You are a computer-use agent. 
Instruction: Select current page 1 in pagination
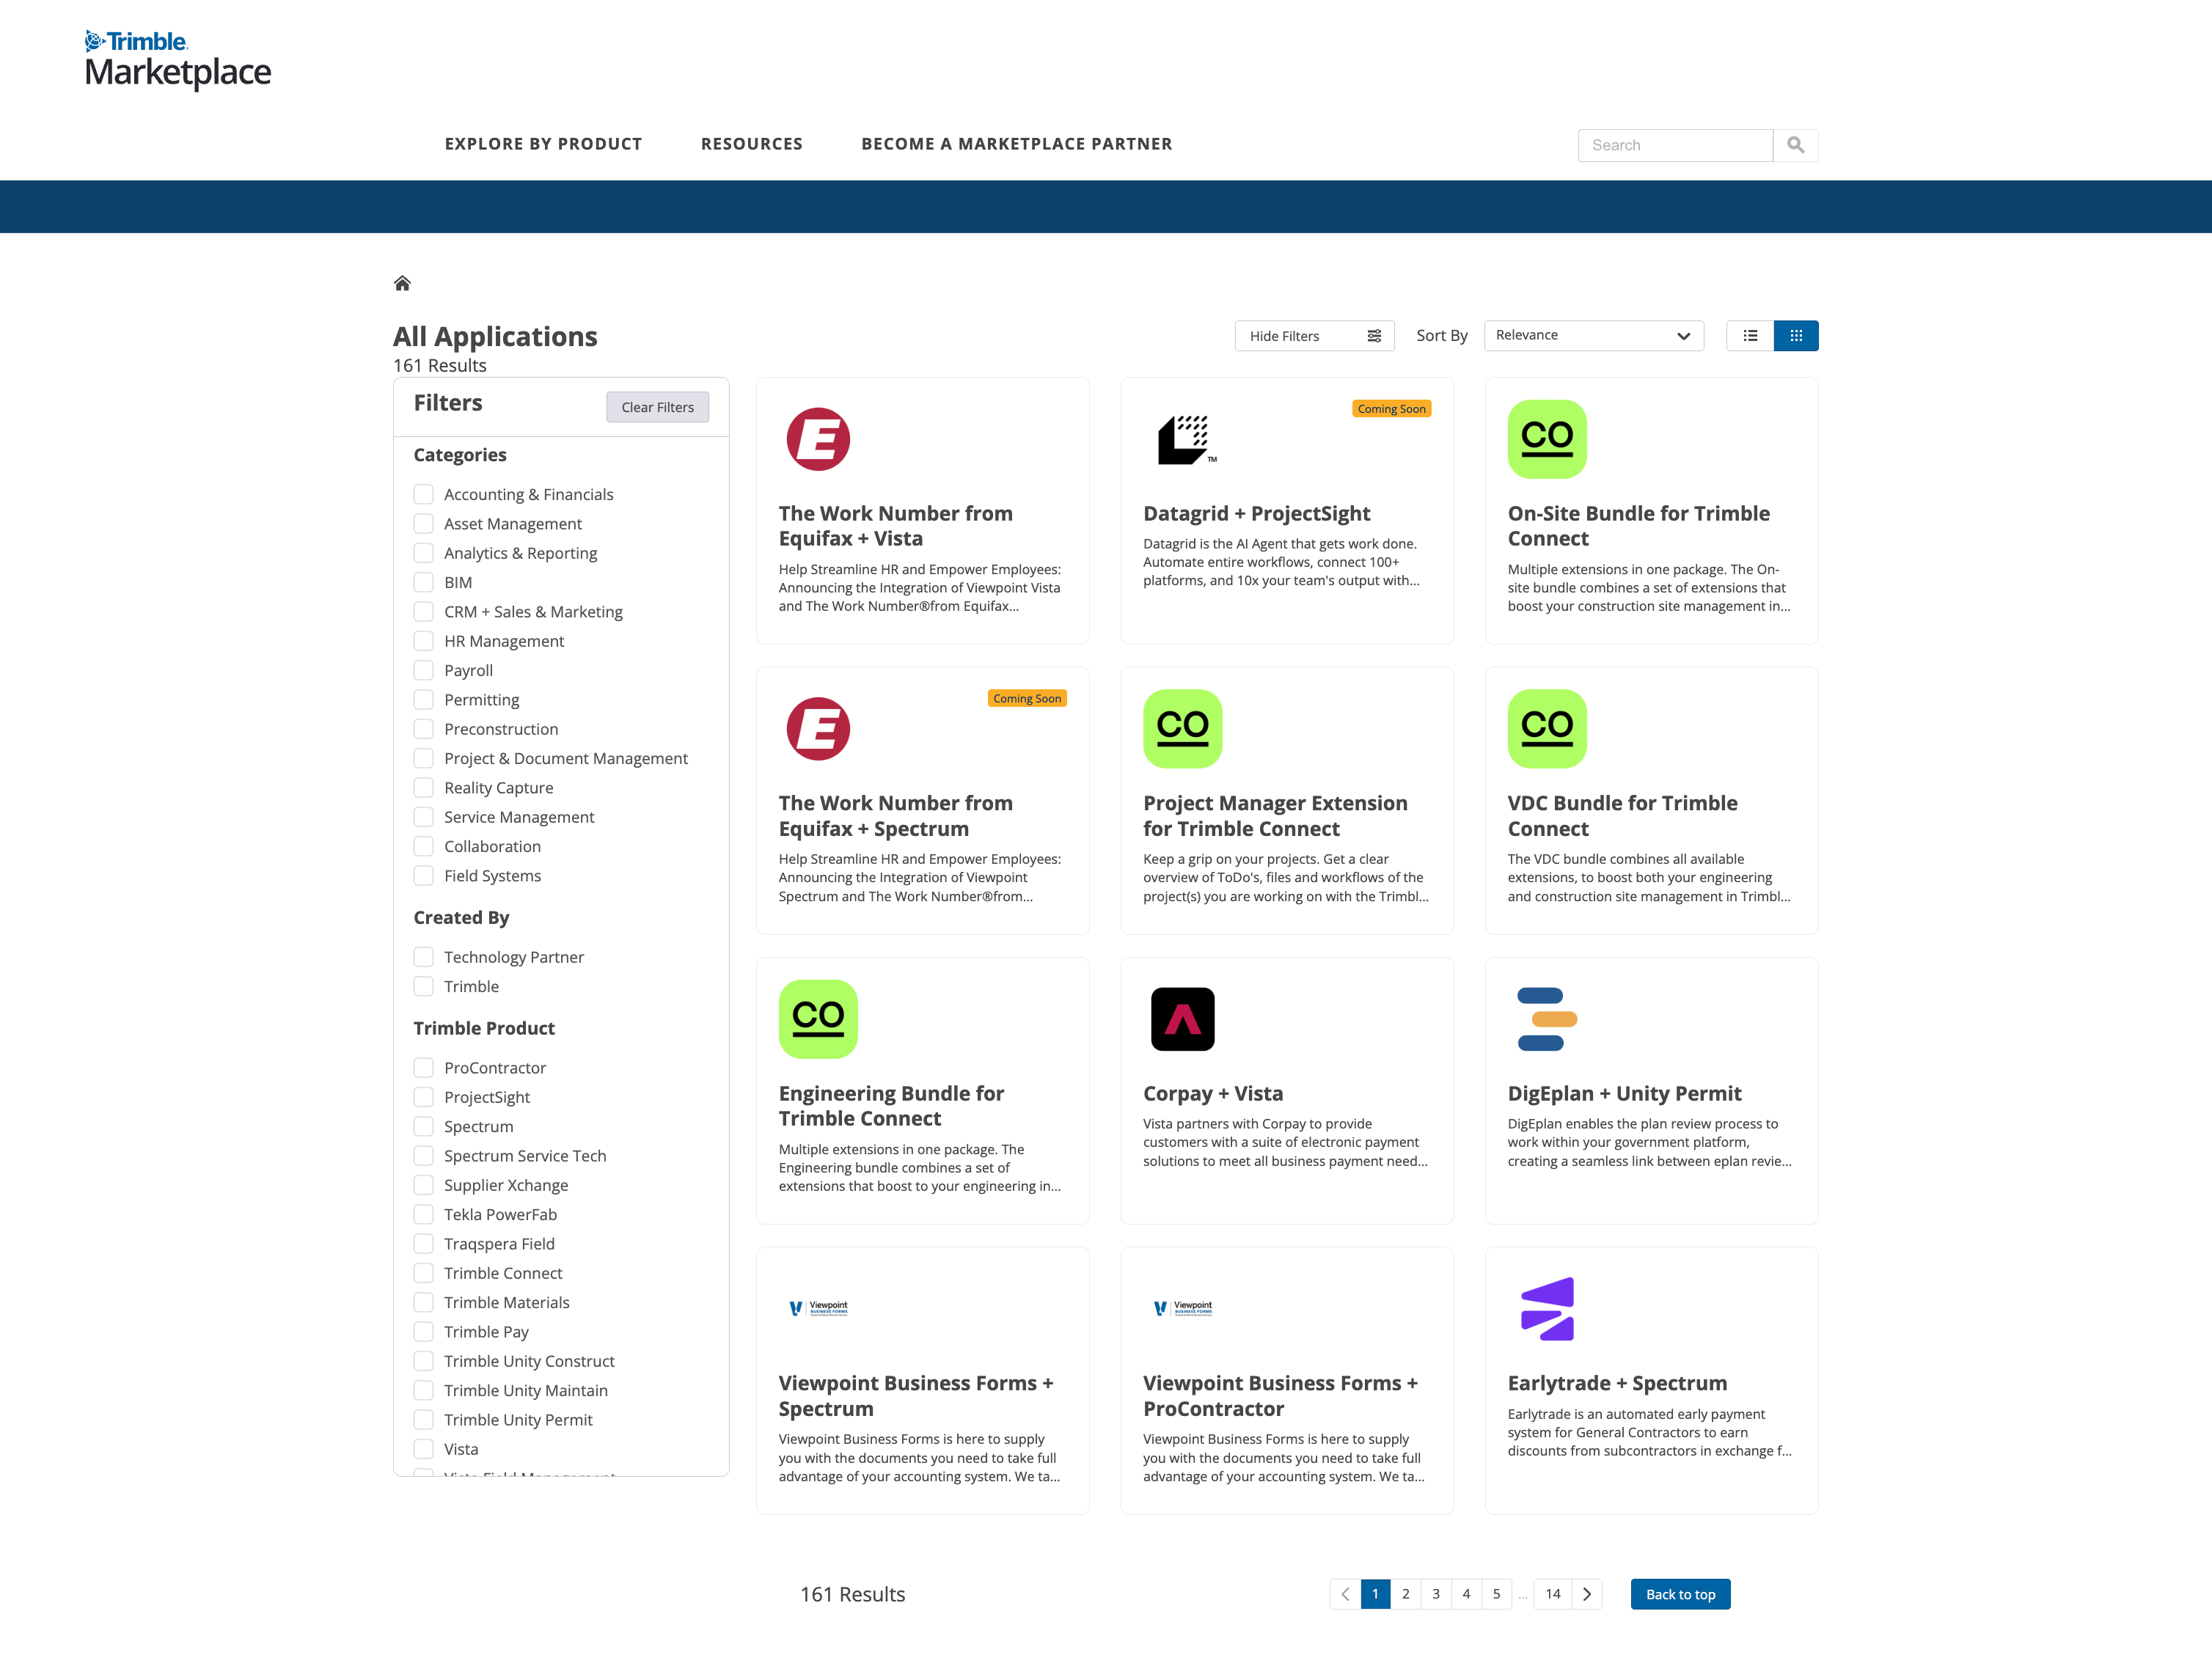[1375, 1594]
